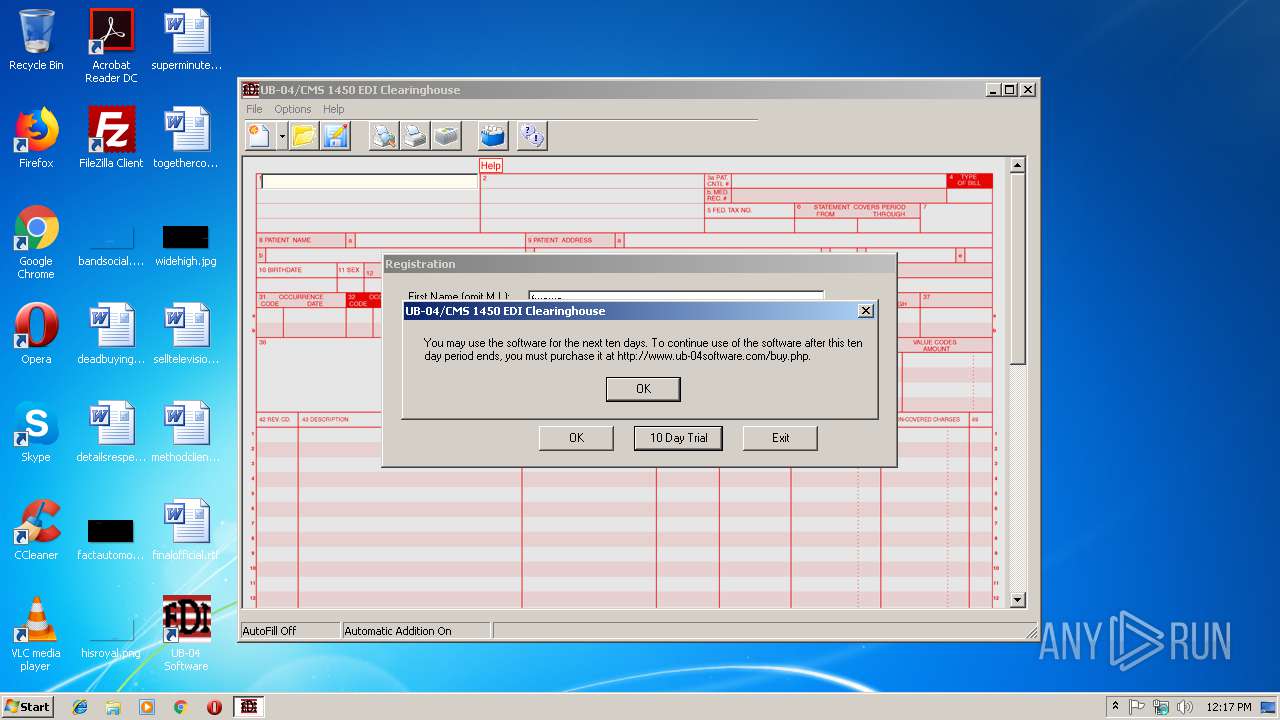
Task: Open the Help menu
Action: (x=334, y=109)
